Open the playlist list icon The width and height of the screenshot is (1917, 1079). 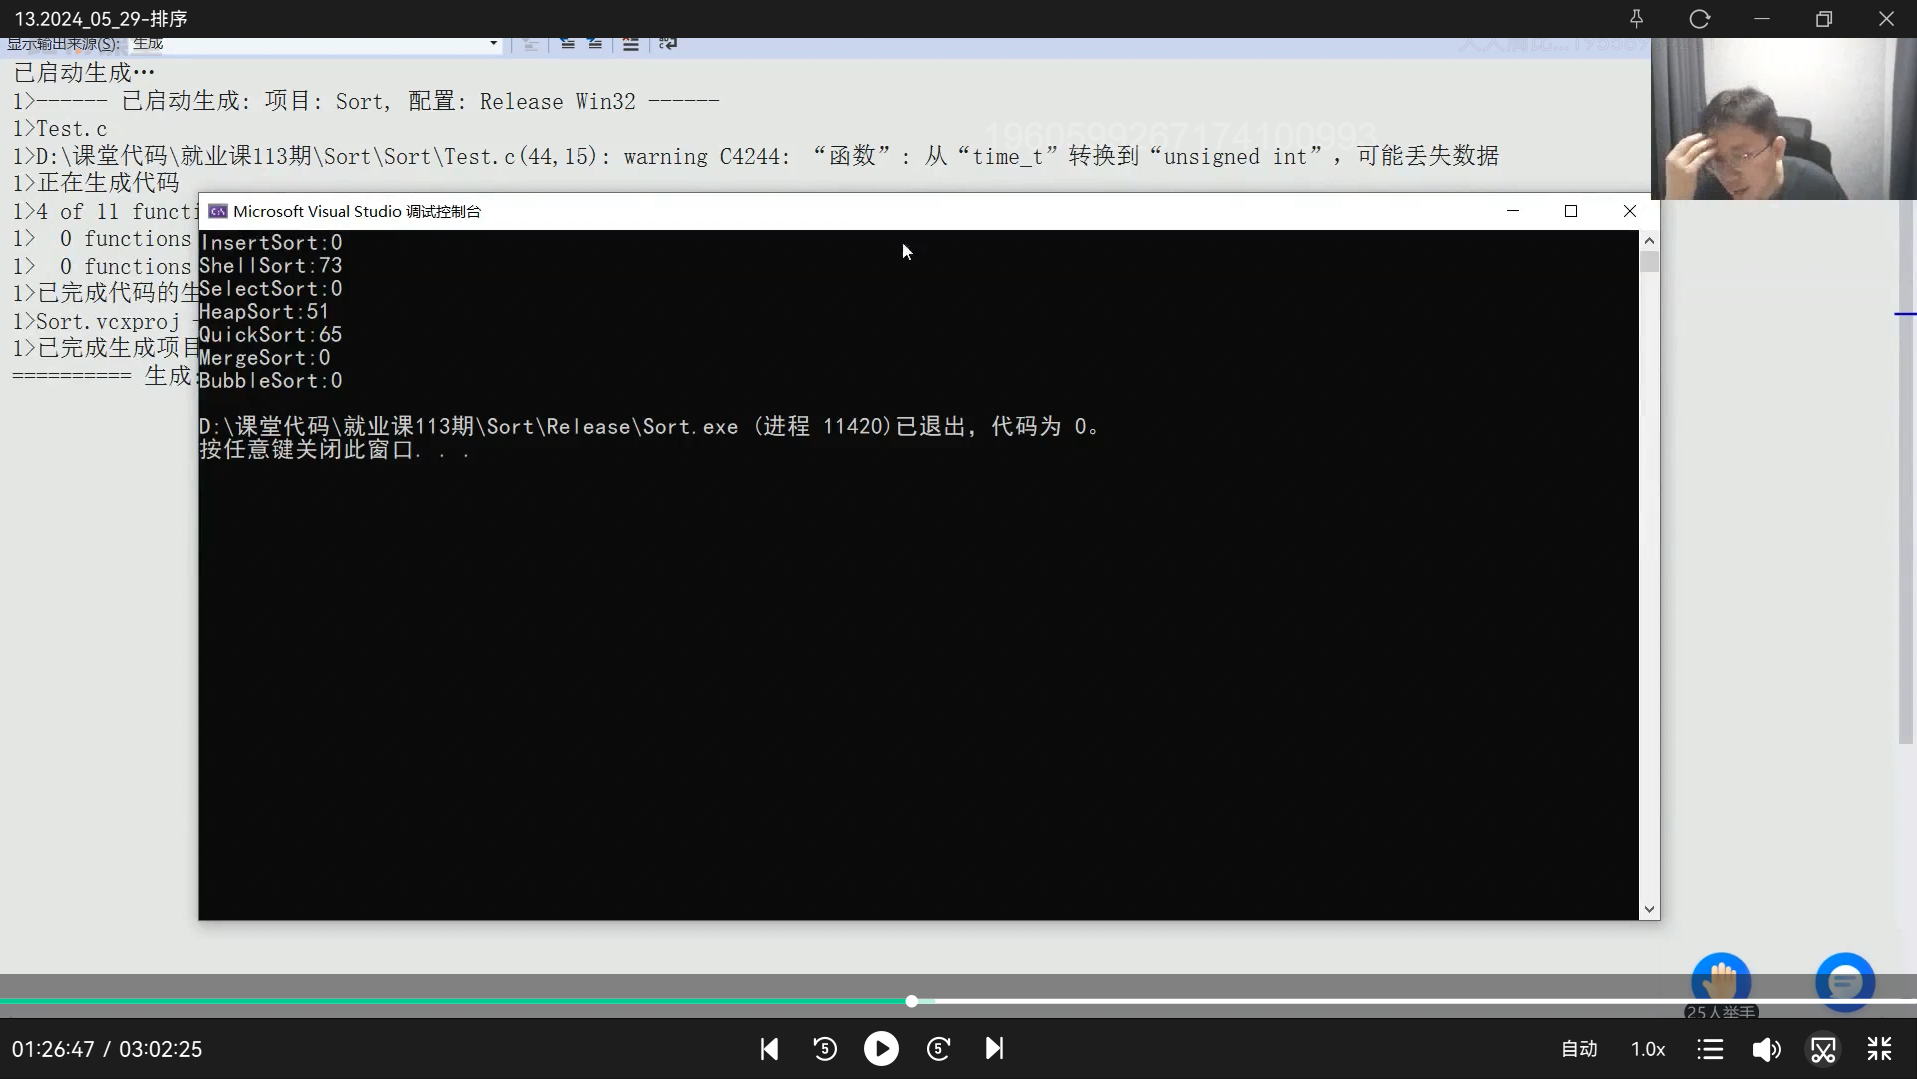point(1710,1049)
